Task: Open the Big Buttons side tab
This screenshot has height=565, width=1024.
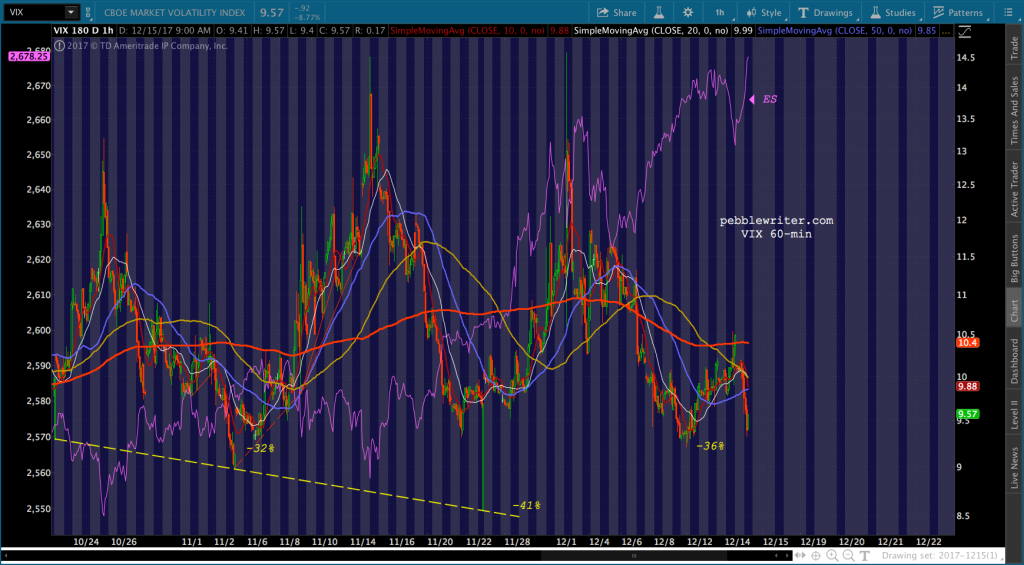Action: click(1014, 257)
